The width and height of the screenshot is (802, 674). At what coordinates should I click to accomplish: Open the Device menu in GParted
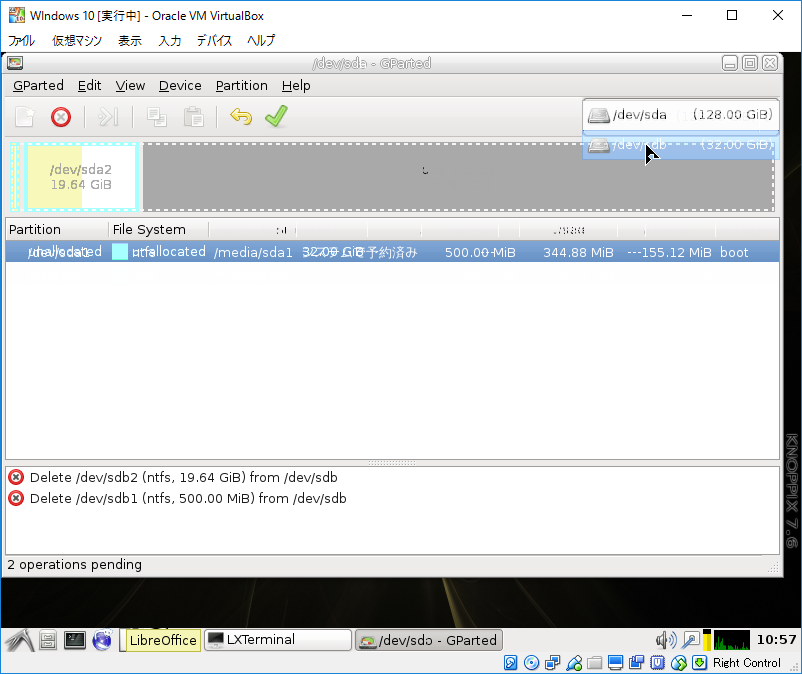[x=180, y=85]
